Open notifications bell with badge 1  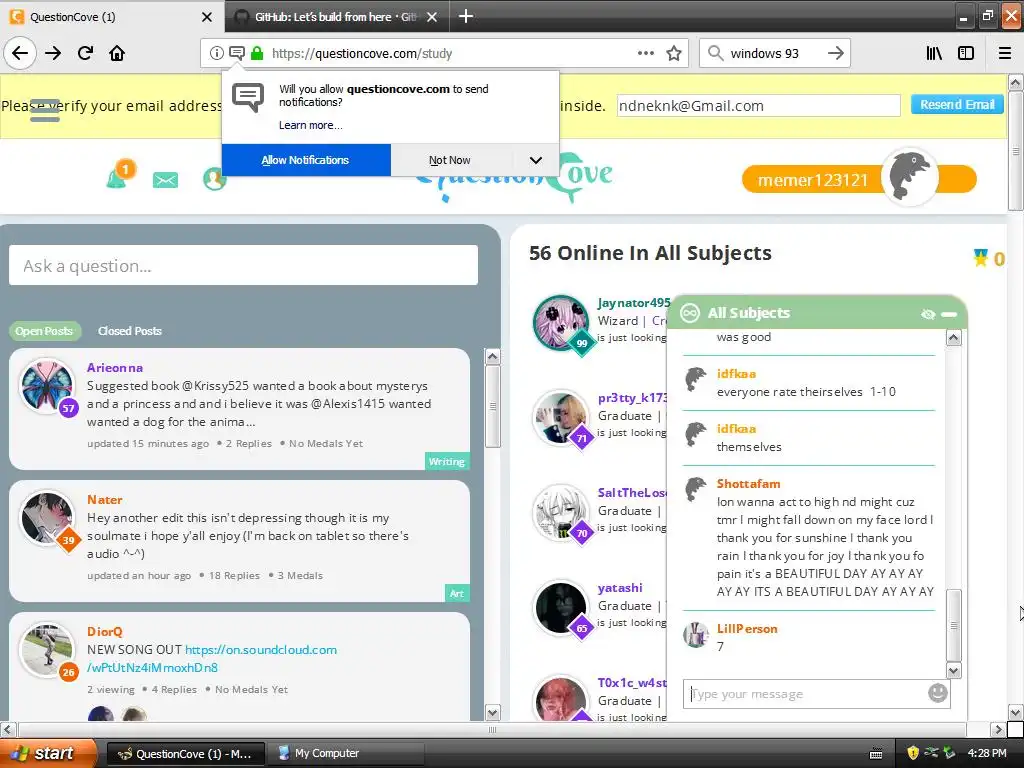coord(119,176)
